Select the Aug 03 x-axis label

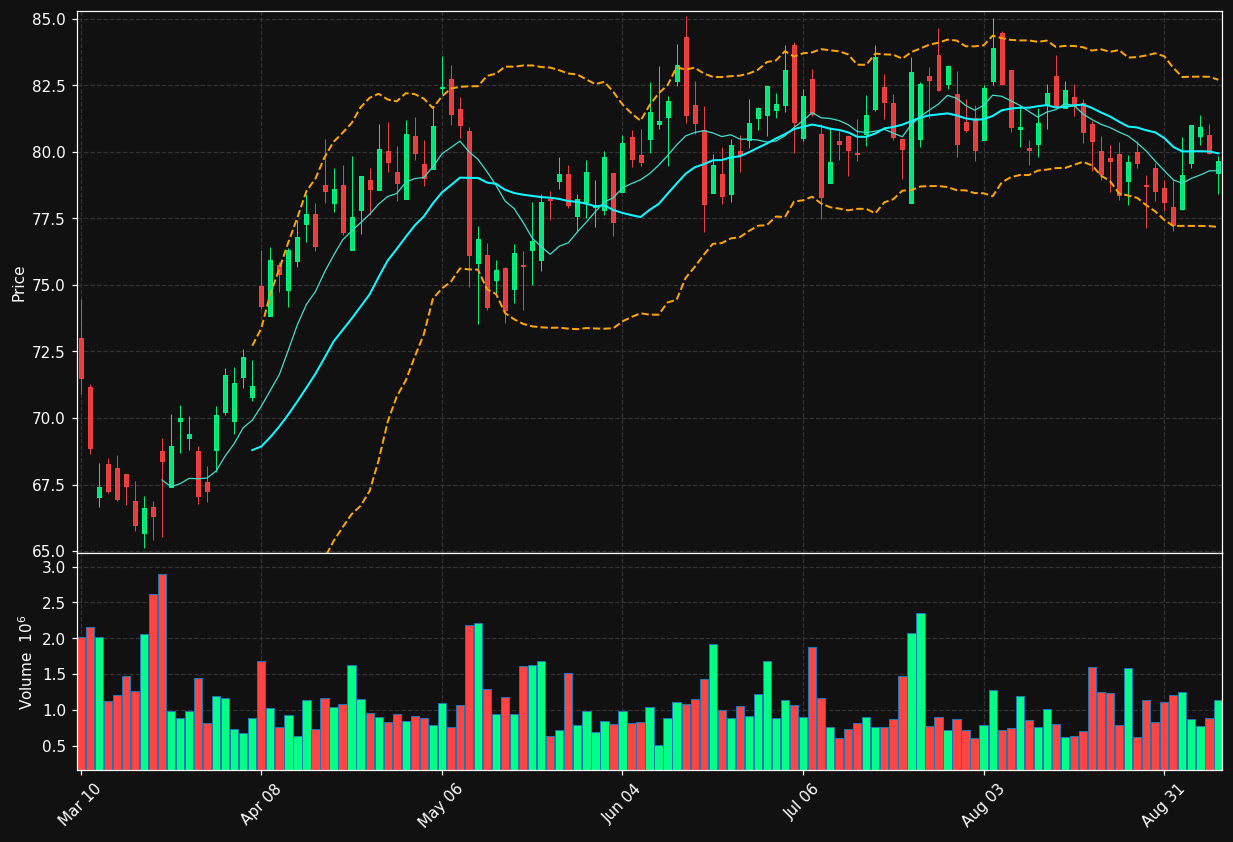[x=982, y=805]
